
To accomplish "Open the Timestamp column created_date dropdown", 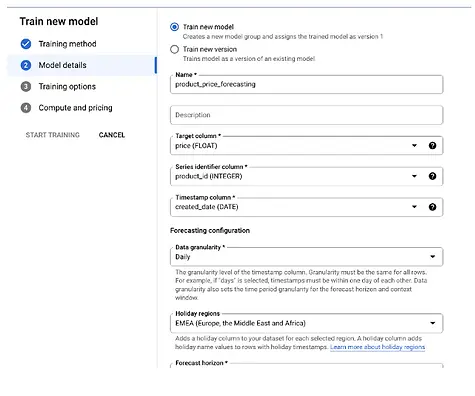I will [x=414, y=207].
